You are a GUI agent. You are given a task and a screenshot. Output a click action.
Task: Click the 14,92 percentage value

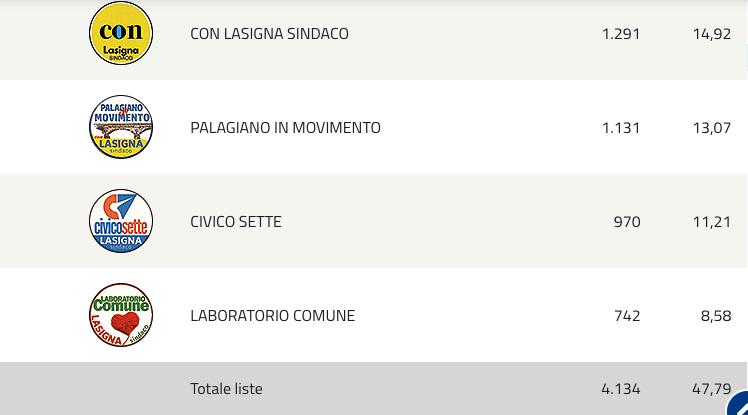(712, 34)
